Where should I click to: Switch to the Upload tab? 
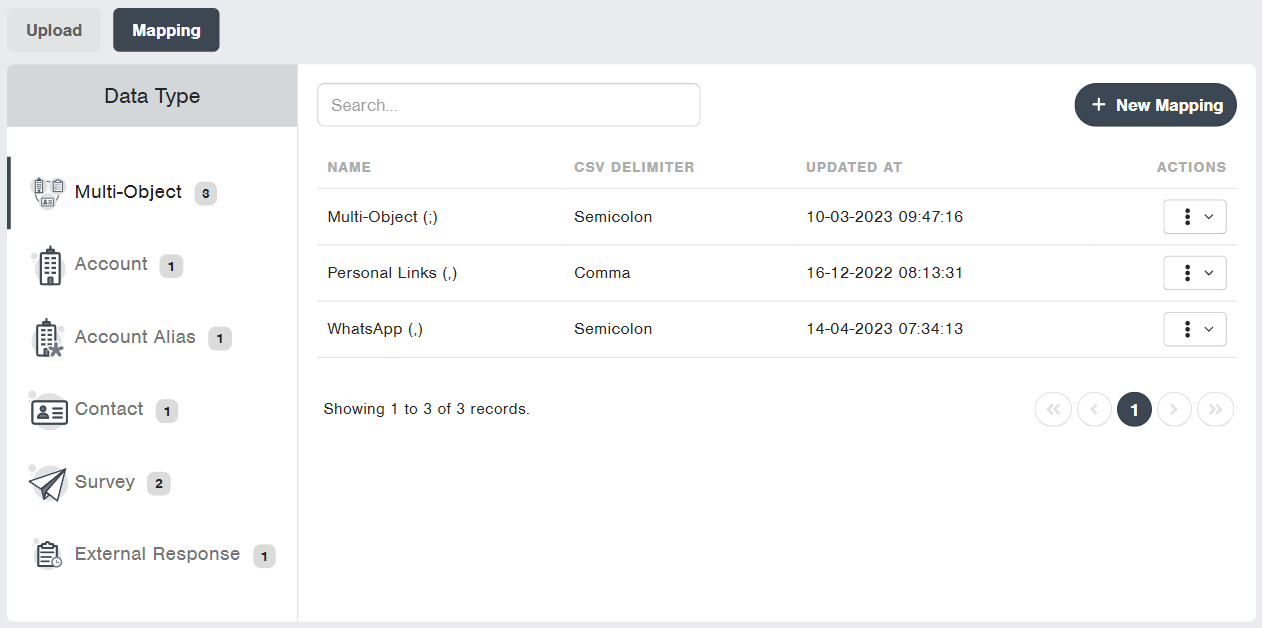(x=53, y=30)
